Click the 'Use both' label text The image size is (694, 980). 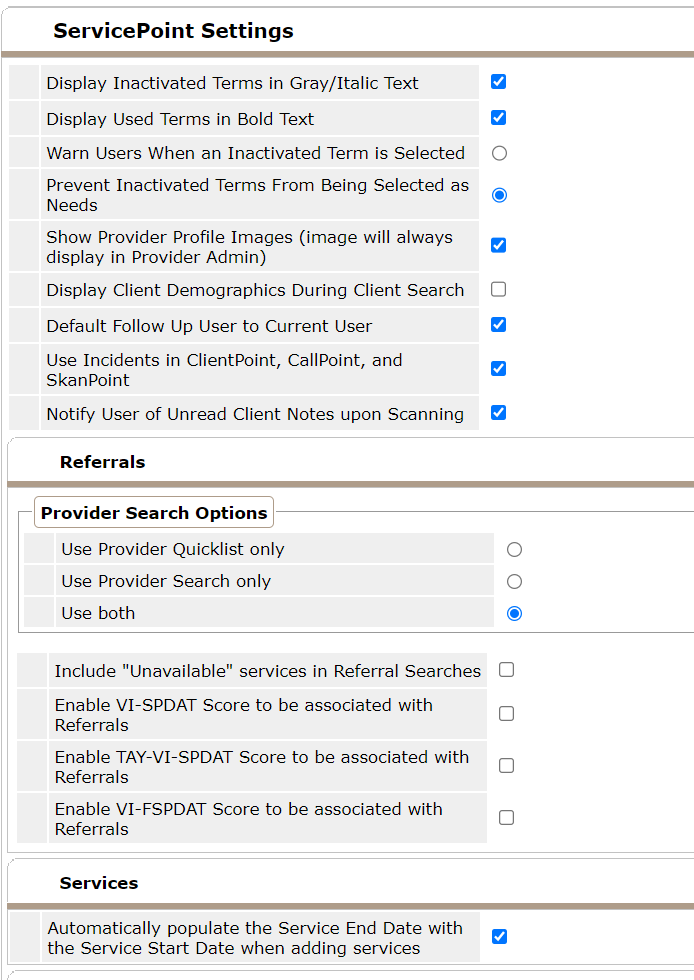[98, 613]
